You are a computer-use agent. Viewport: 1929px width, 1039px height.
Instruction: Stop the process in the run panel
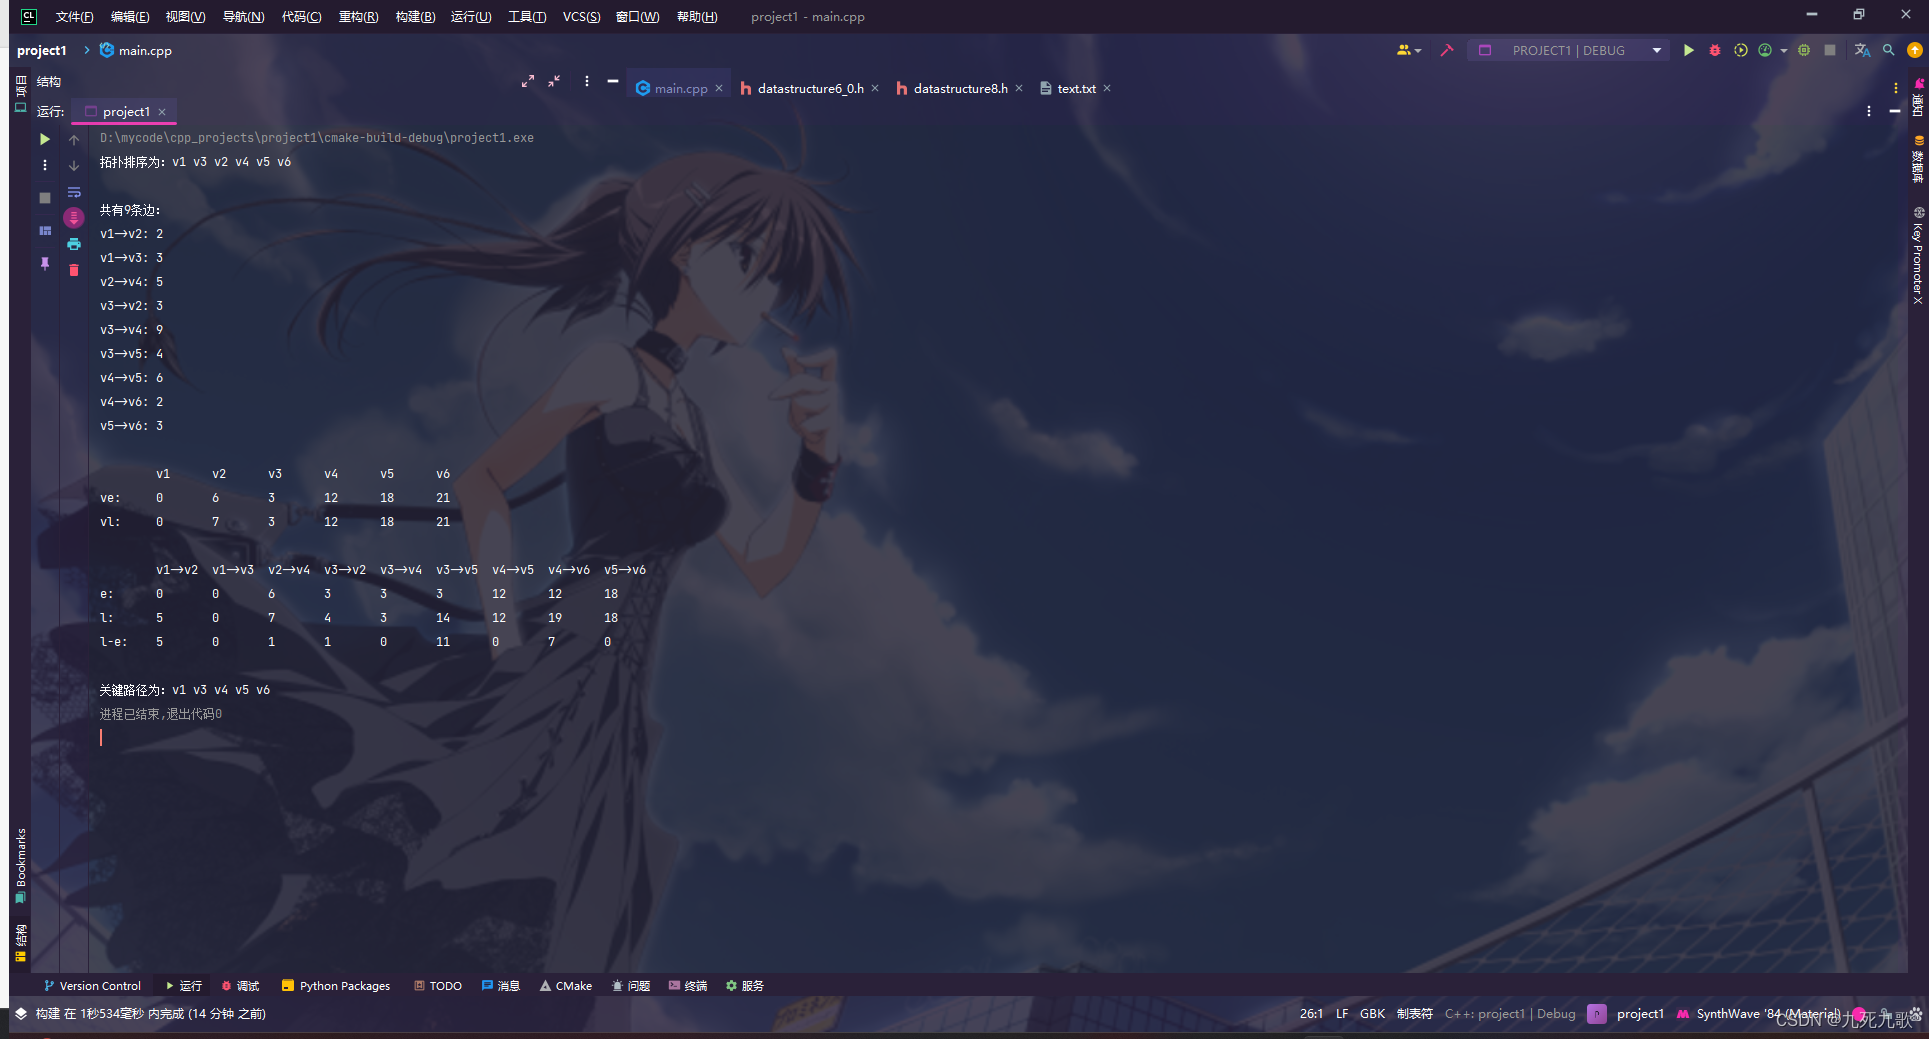point(45,198)
